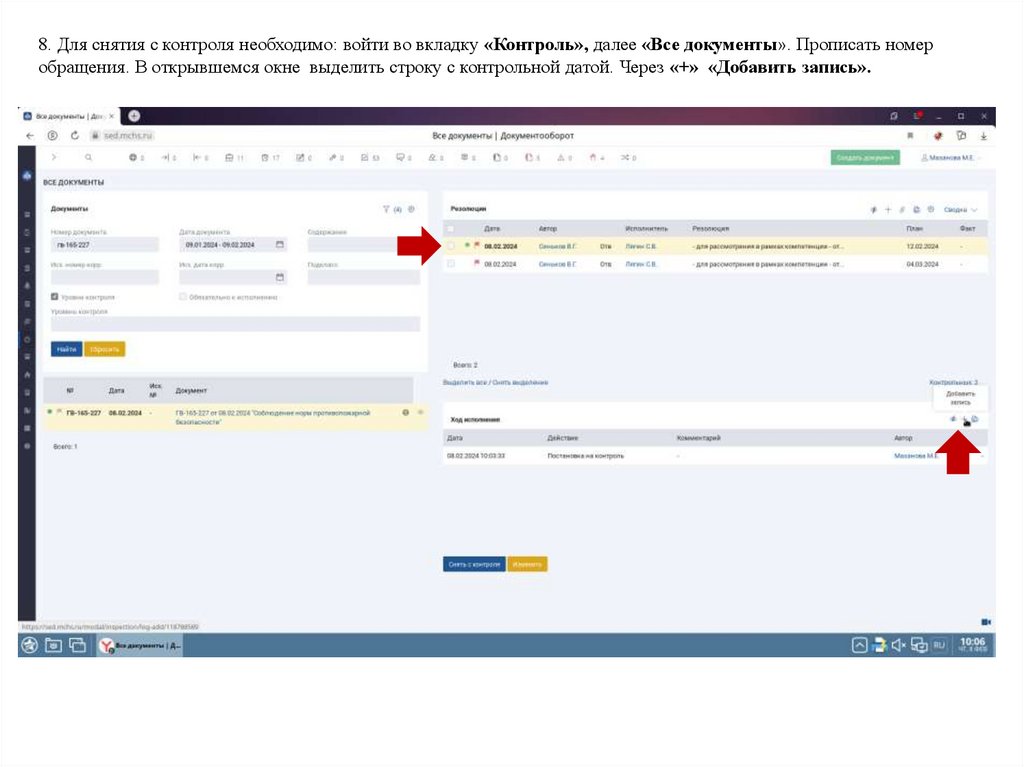
Task: Click the sed.mchs.ru address bar
Action: (128, 136)
